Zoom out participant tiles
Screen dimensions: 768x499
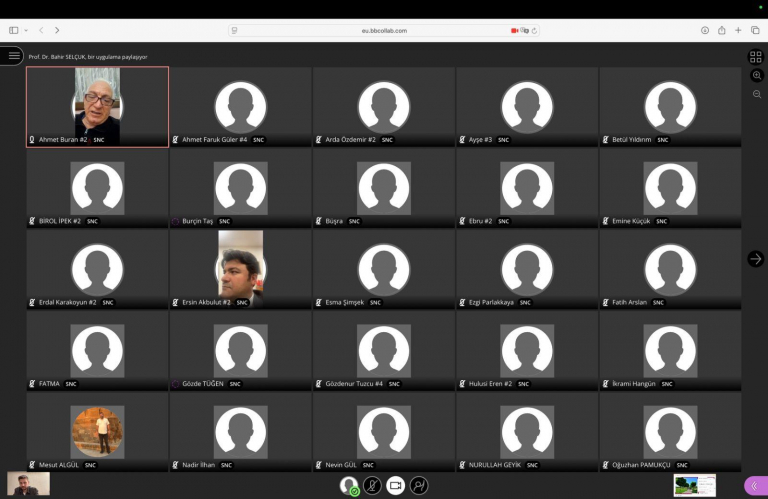pyautogui.click(x=757, y=94)
